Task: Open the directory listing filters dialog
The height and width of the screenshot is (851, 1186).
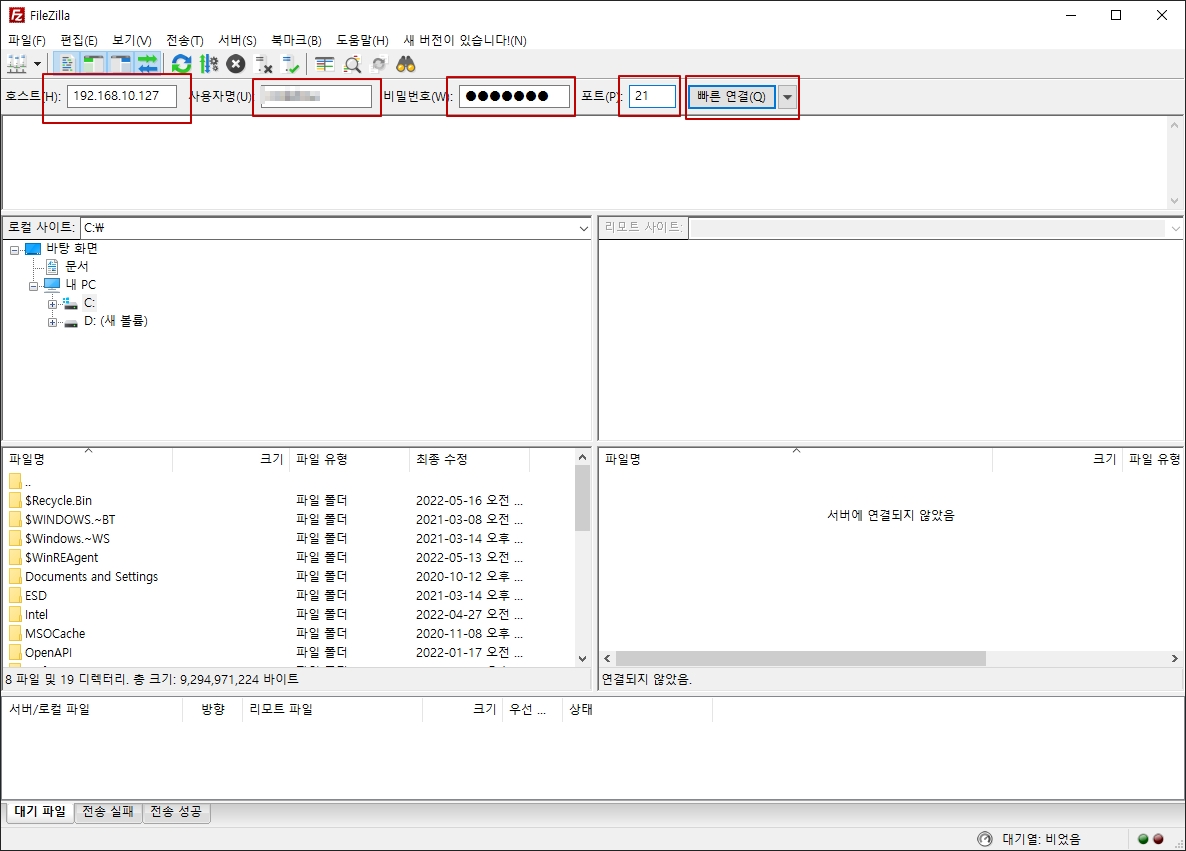Action: point(324,64)
